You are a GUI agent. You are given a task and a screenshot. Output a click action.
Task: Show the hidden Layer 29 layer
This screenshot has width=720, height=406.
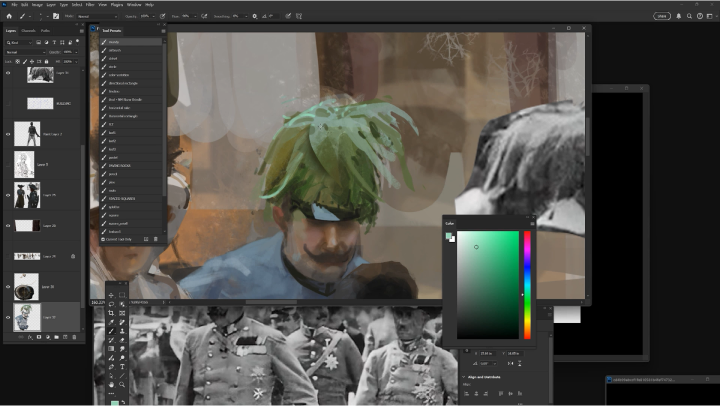coord(8,256)
